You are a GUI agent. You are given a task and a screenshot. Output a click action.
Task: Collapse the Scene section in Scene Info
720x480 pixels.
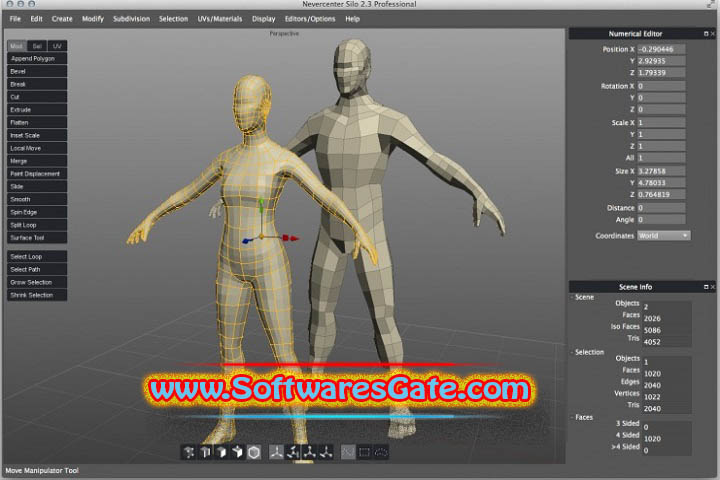pyautogui.click(x=572, y=297)
